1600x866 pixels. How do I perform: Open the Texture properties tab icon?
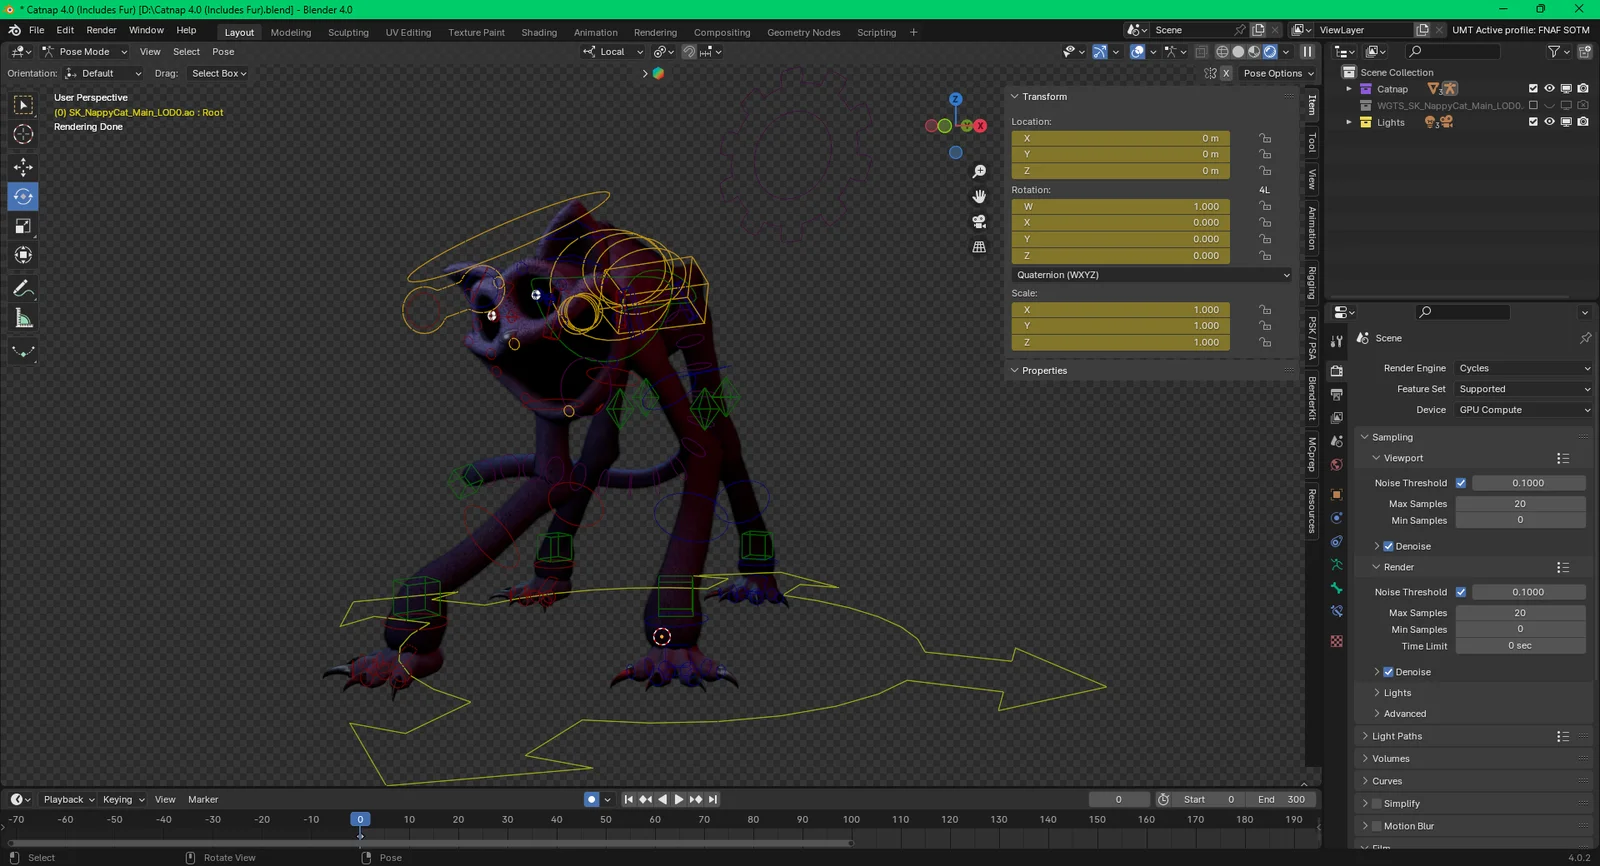point(1337,641)
